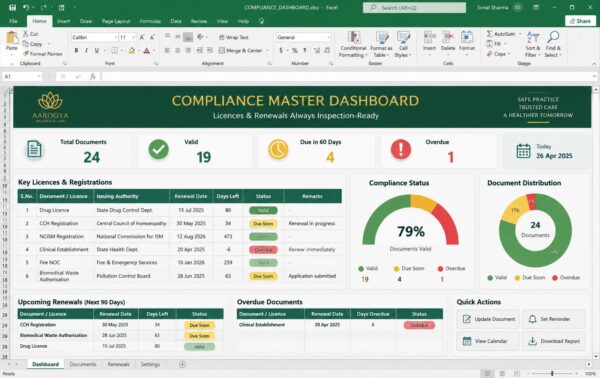Apply the Comma Style format
The image size is (600, 378).
coord(305,51)
